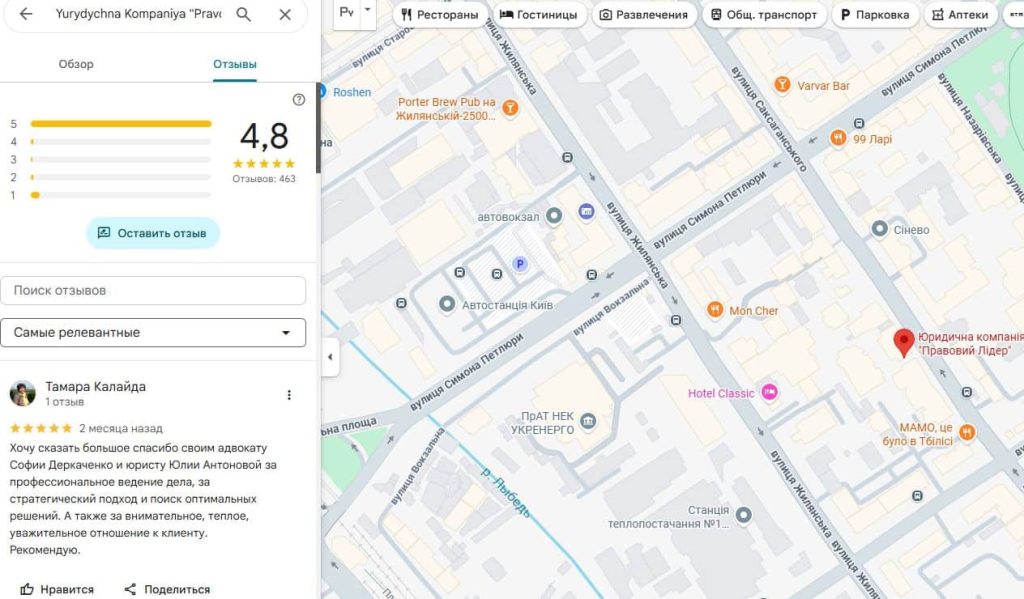Collapse the side panel with the arrow tab
This screenshot has width=1024, height=599.
click(x=330, y=357)
